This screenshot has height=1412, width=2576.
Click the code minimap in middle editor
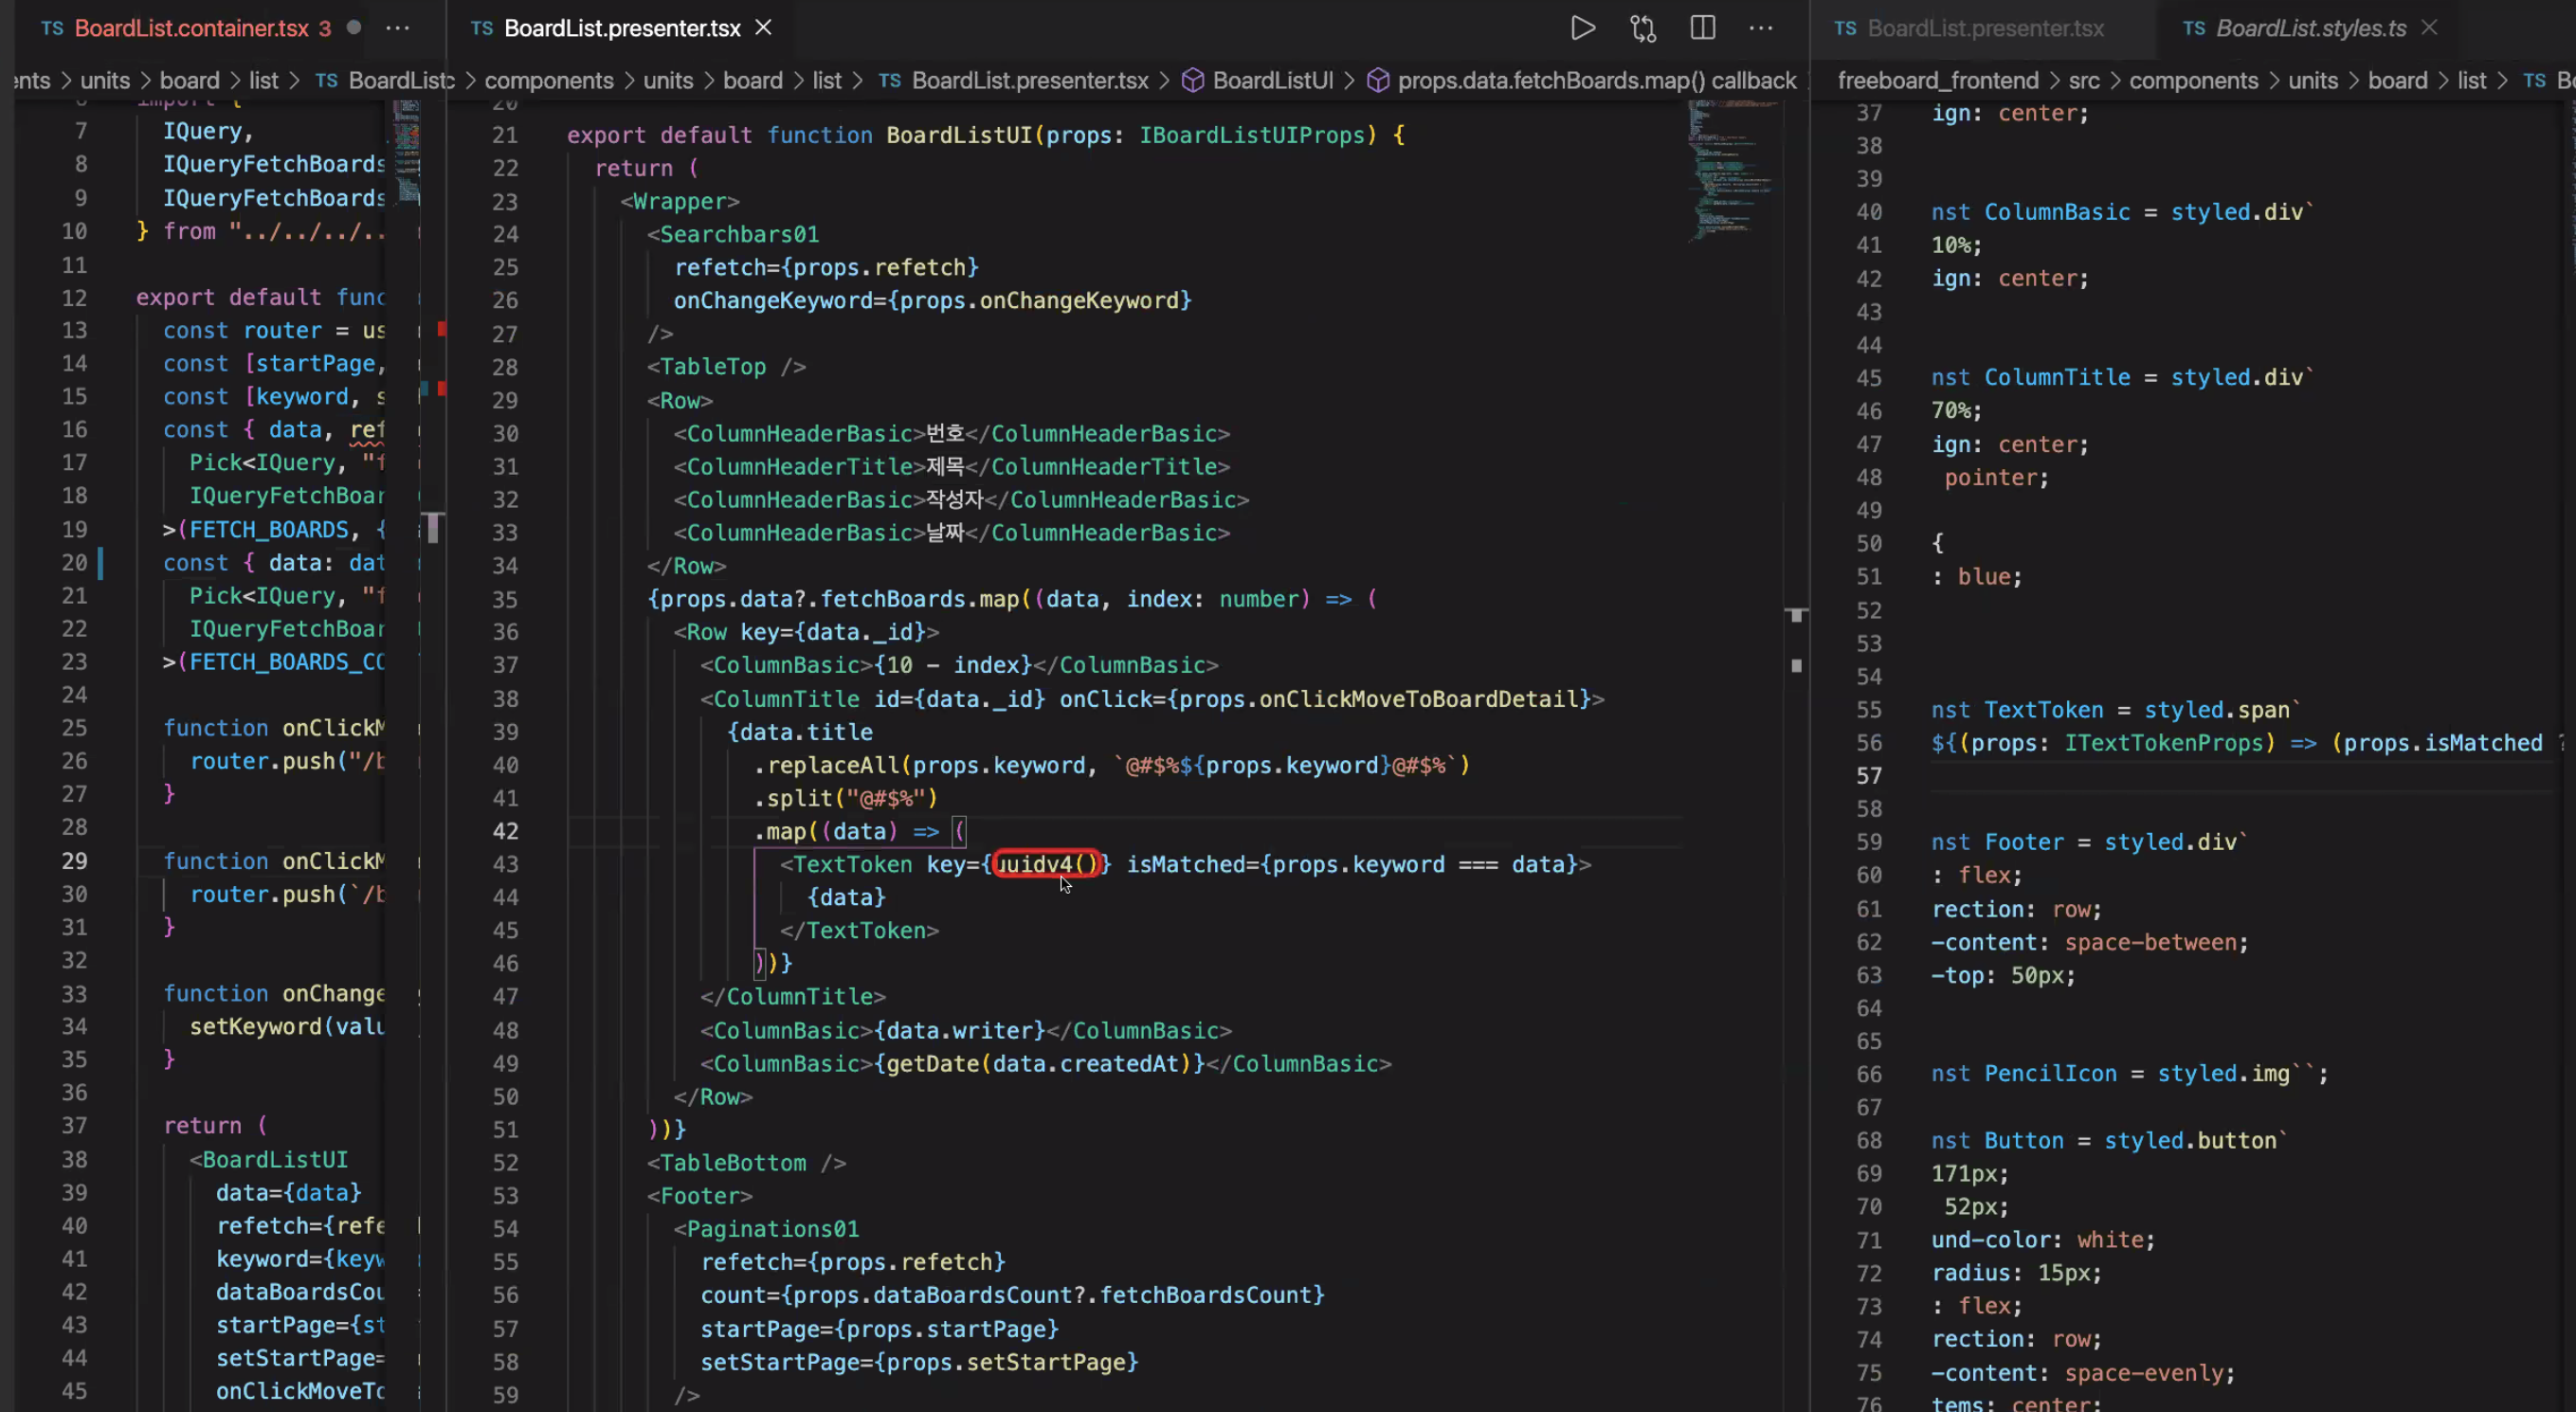pyautogui.click(x=1730, y=170)
